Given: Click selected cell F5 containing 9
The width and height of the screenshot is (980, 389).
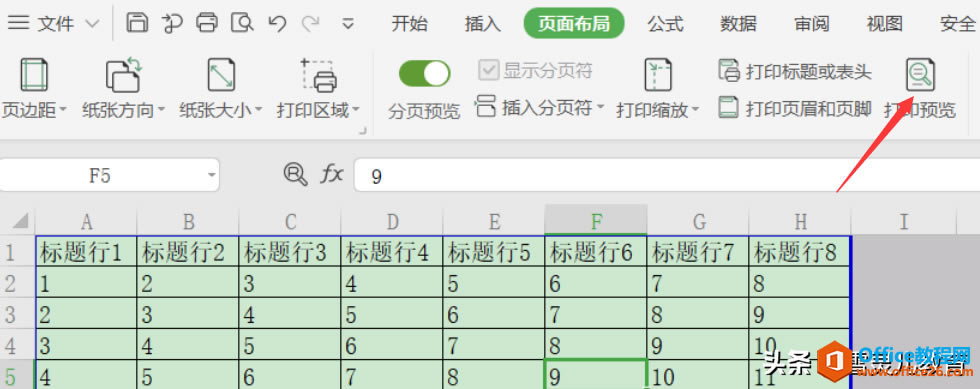Looking at the screenshot, I should (596, 375).
